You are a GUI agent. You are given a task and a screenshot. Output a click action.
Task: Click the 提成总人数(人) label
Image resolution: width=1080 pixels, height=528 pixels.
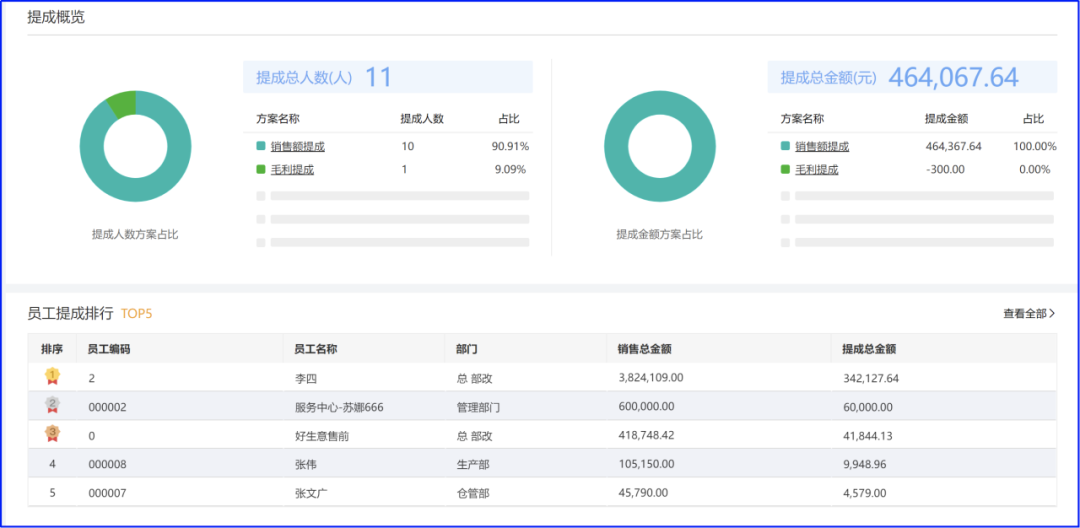pos(304,78)
